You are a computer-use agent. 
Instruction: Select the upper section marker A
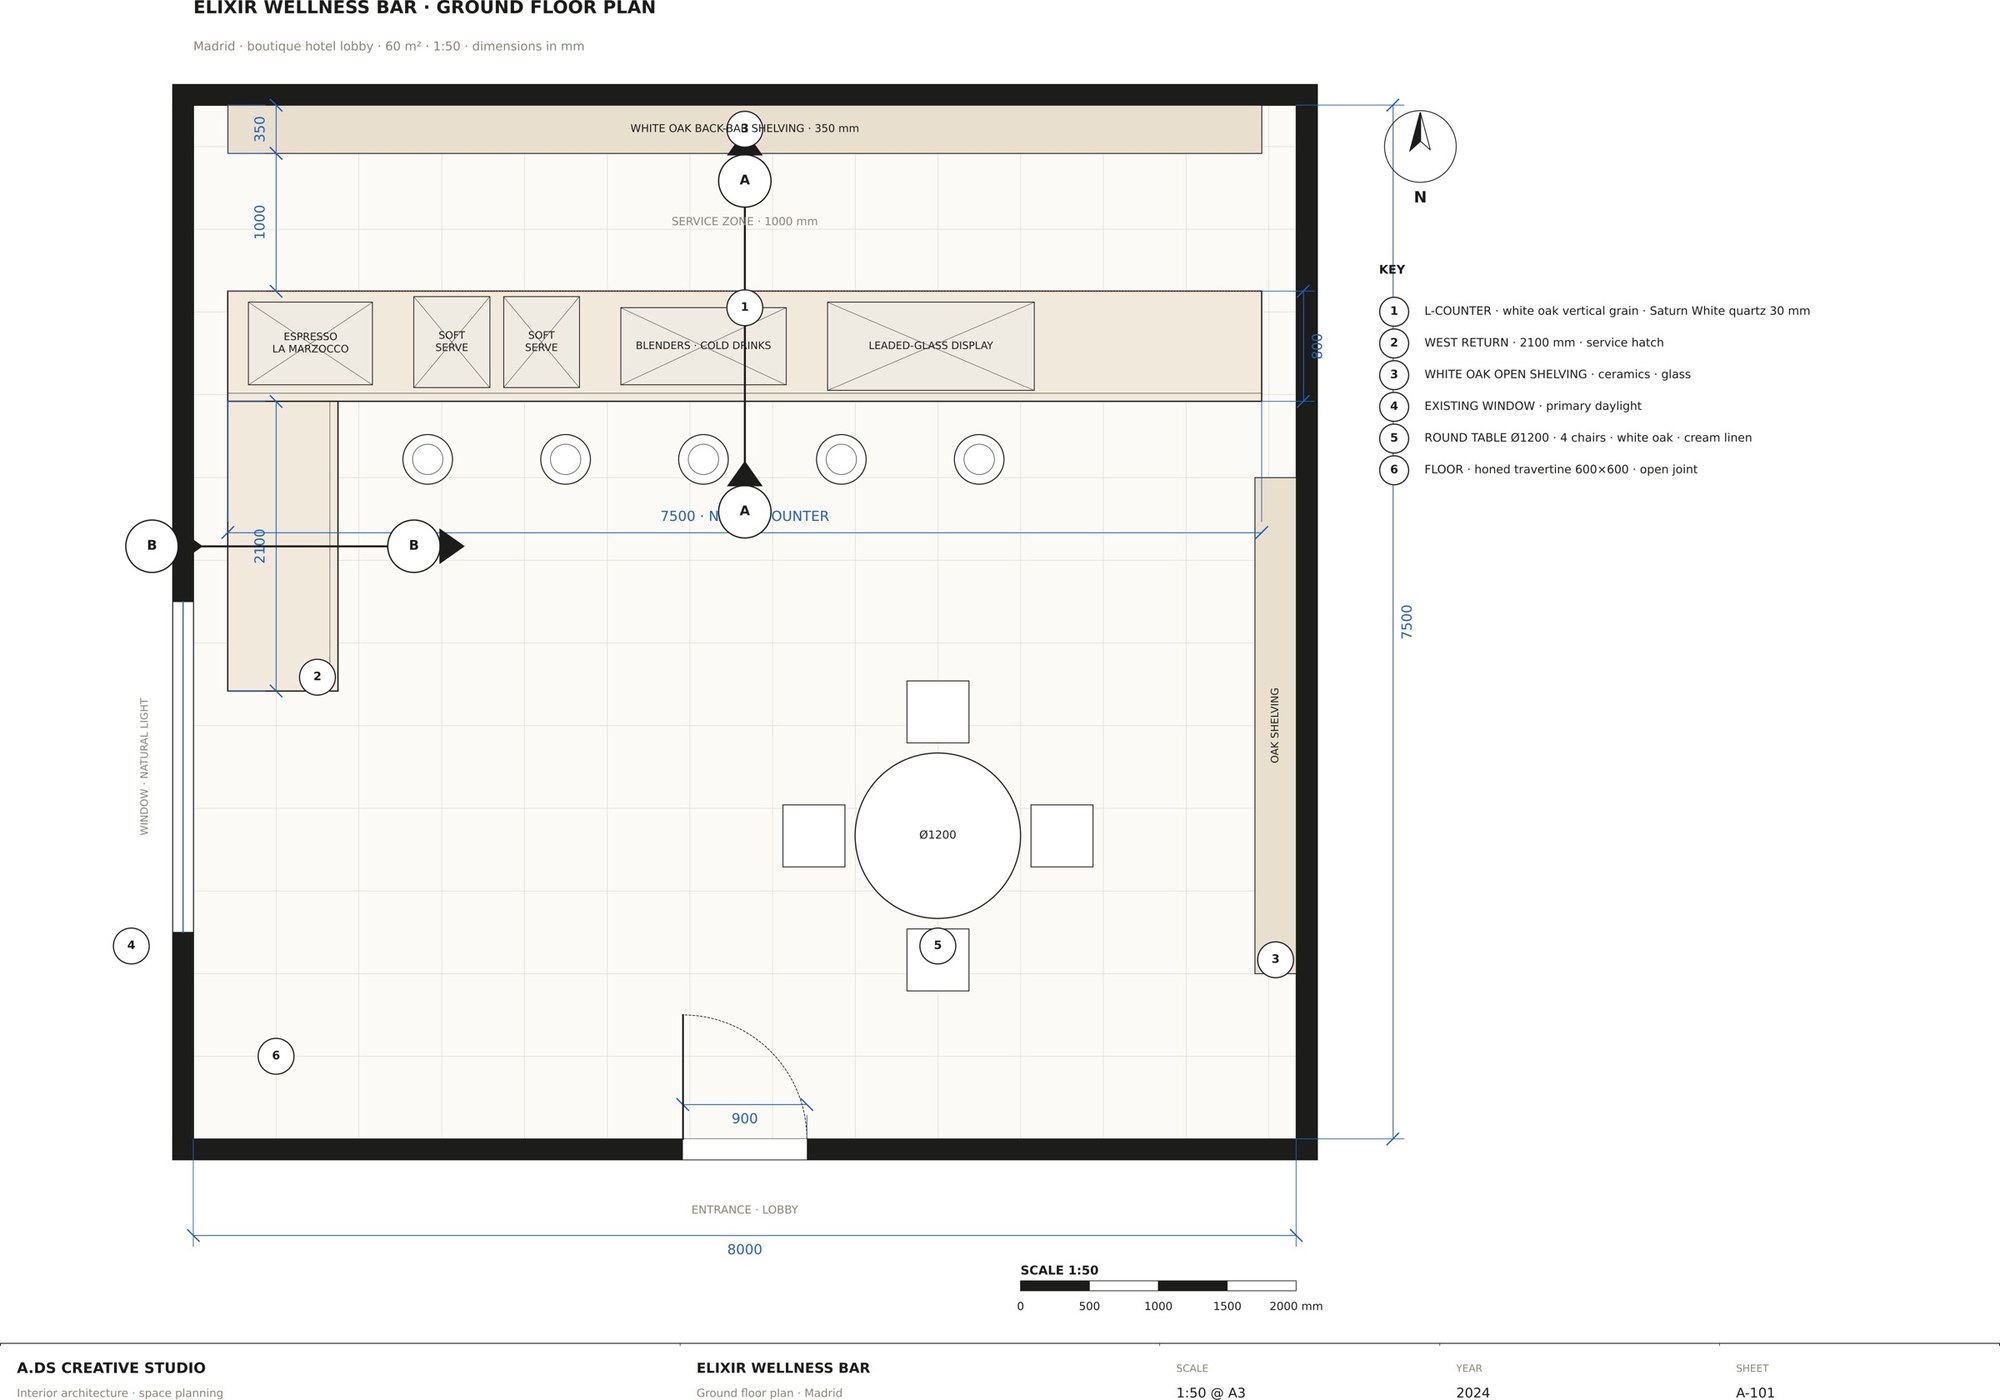[744, 181]
